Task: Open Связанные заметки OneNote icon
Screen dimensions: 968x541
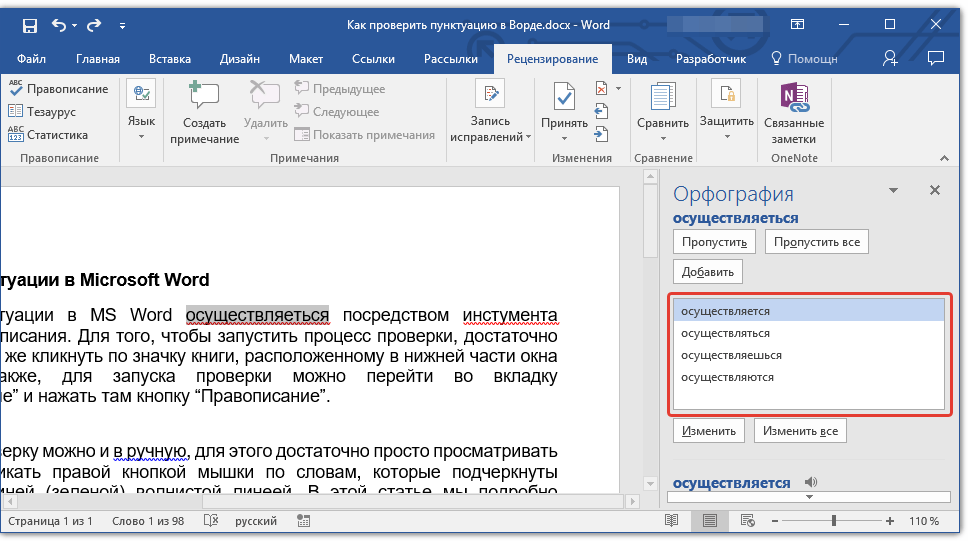Action: pos(794,98)
